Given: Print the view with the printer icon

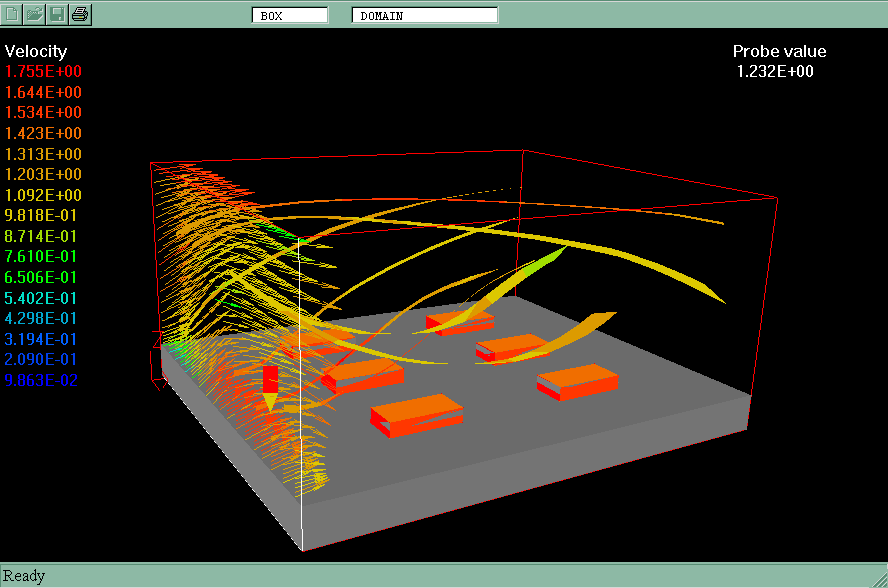Looking at the screenshot, I should pyautogui.click(x=81, y=14).
